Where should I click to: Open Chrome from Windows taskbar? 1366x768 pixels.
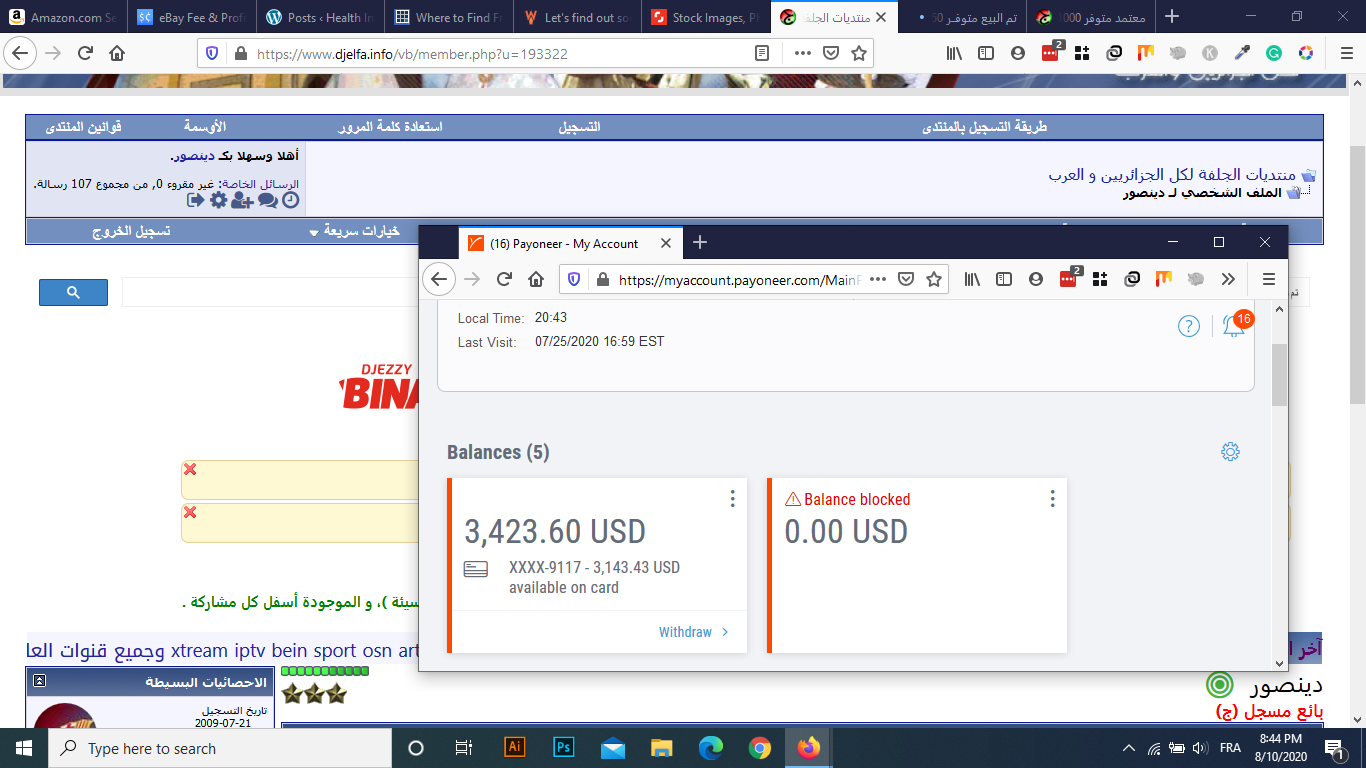(759, 747)
